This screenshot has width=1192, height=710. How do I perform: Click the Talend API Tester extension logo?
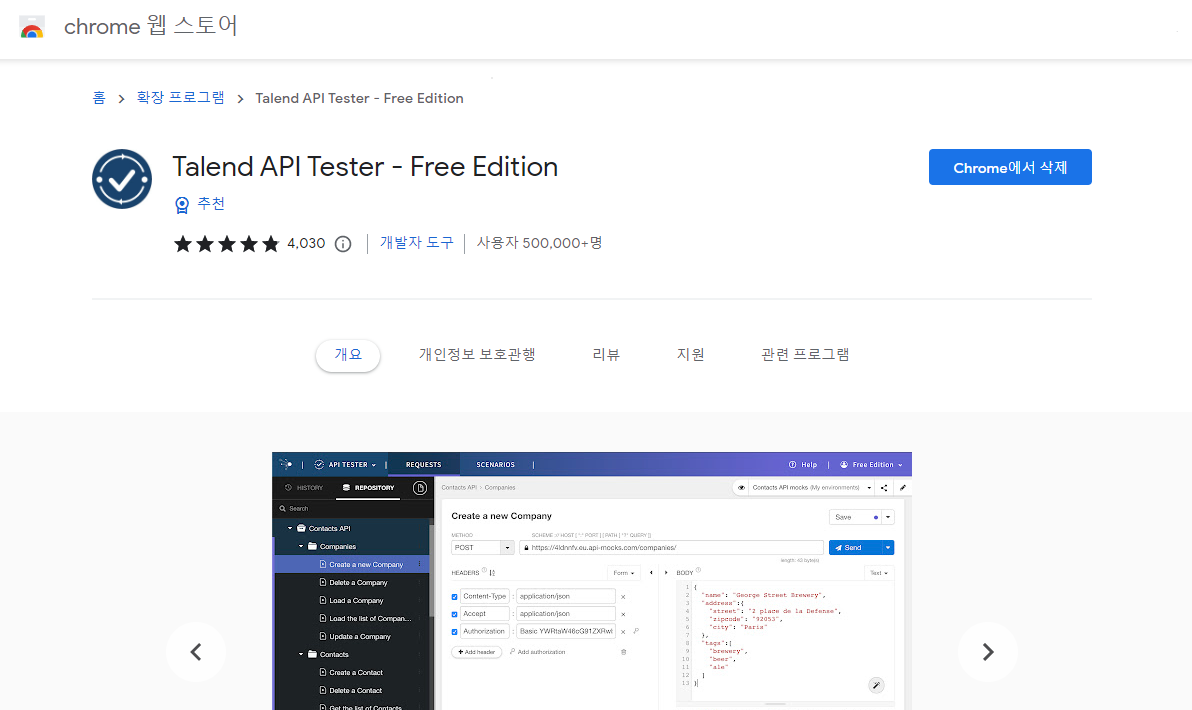click(x=122, y=179)
